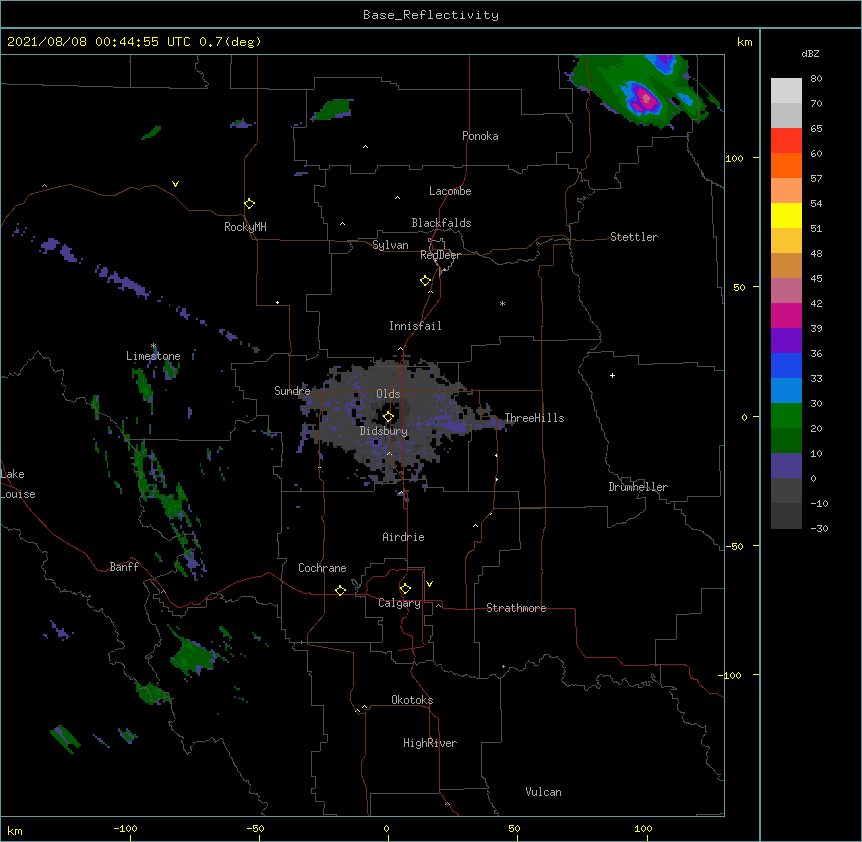Select the yellow diamond marker below RedDeer
Viewport: 862px width, 842px height.
click(x=426, y=281)
